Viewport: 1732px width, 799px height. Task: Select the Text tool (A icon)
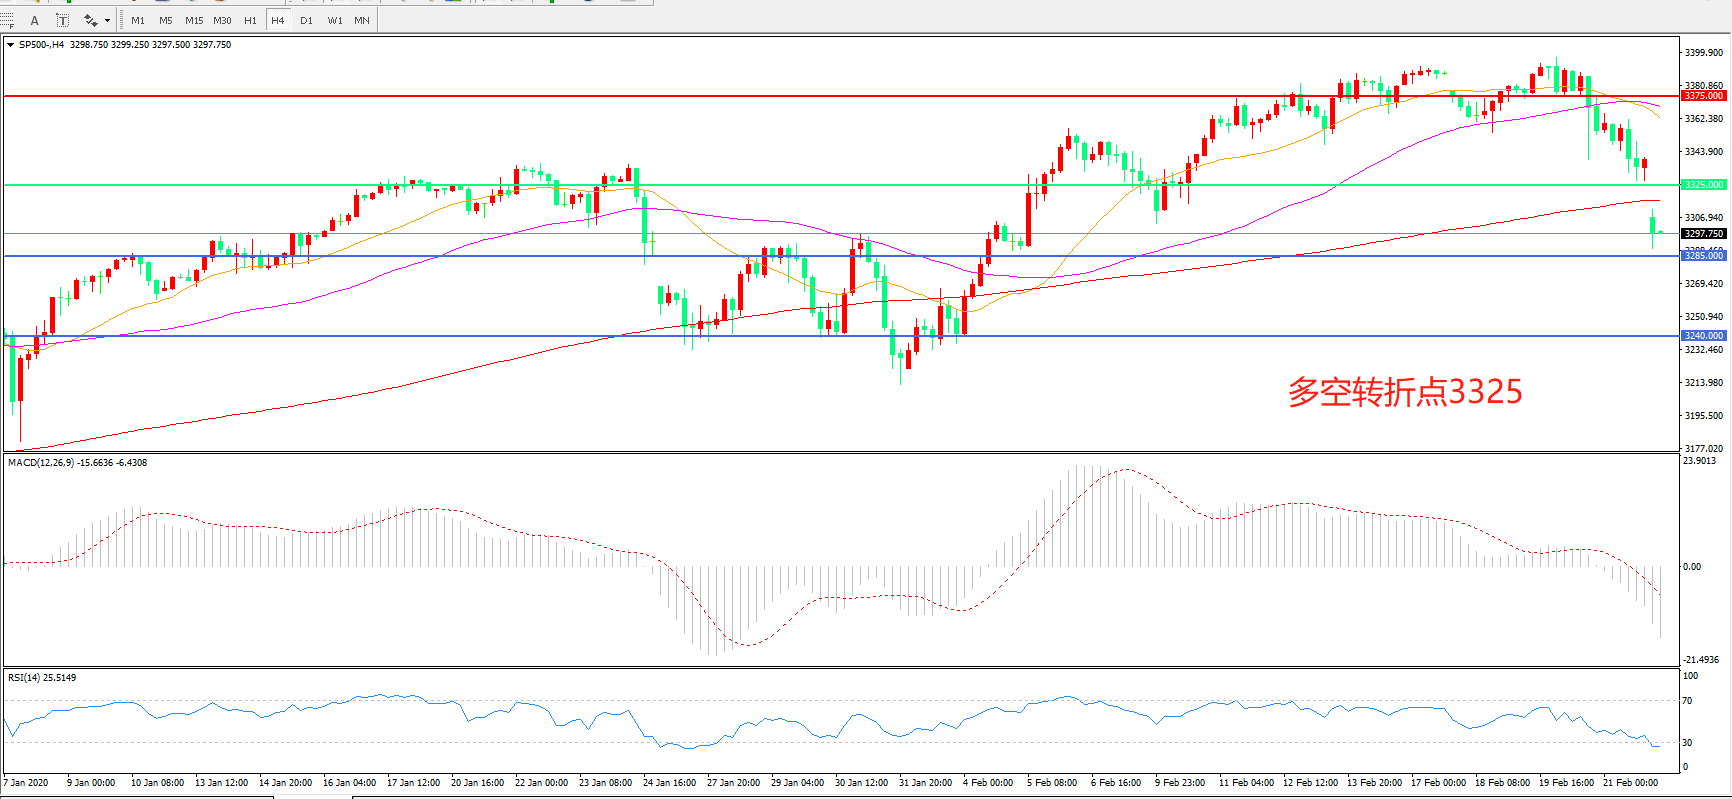click(35, 20)
